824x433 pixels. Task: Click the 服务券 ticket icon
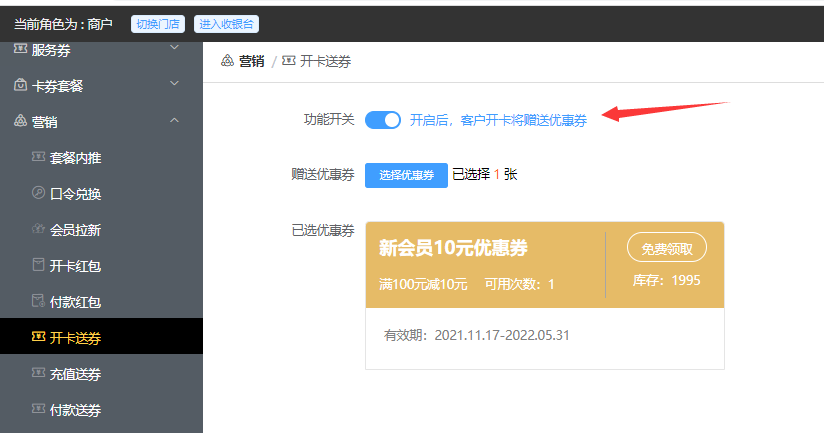[20, 49]
